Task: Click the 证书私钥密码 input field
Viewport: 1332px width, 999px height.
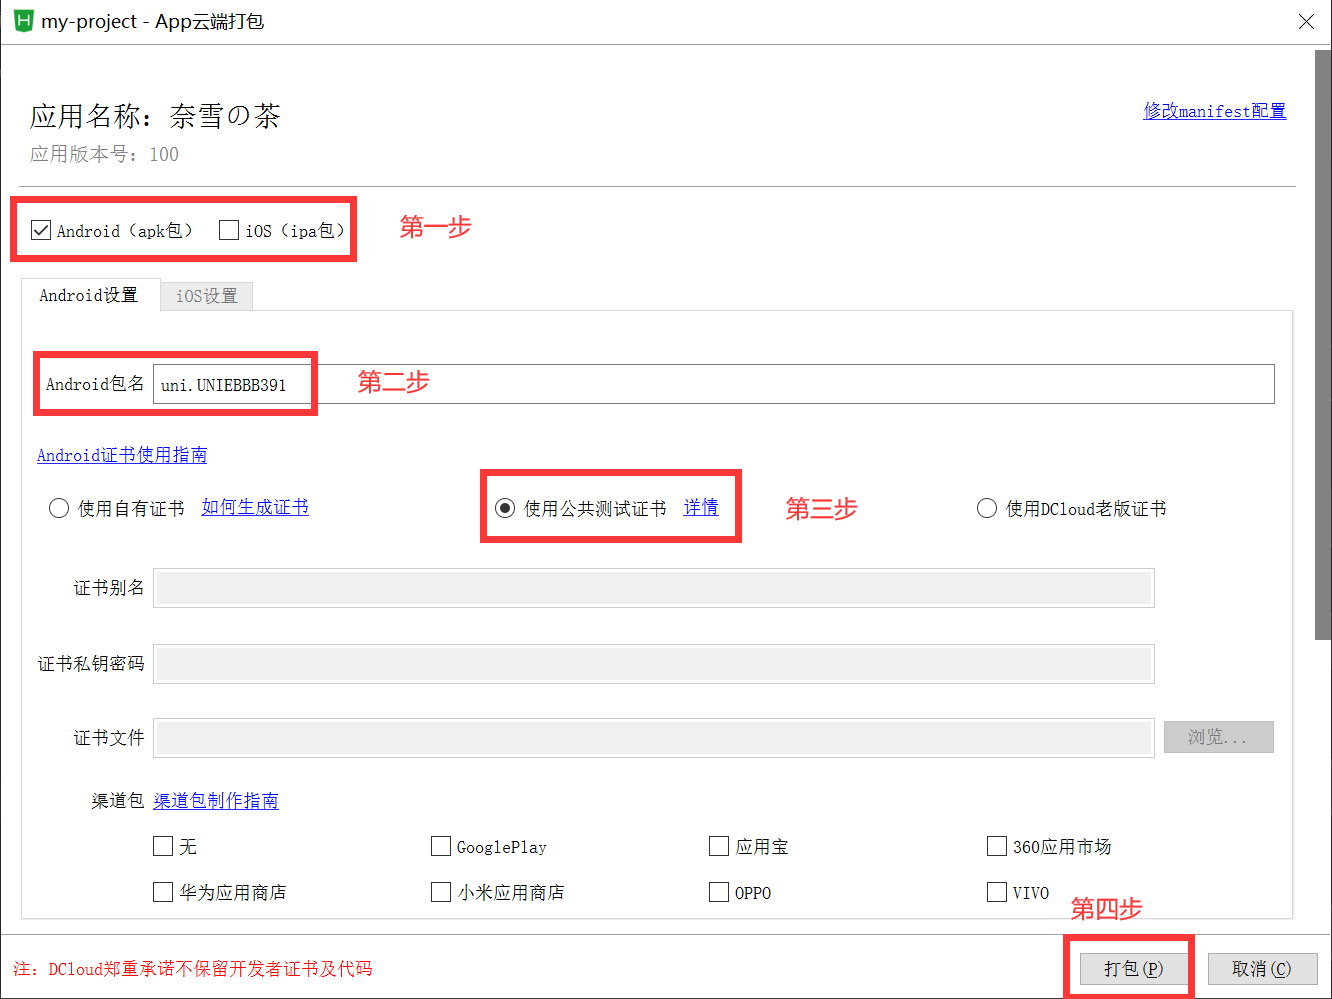Action: pos(654,664)
